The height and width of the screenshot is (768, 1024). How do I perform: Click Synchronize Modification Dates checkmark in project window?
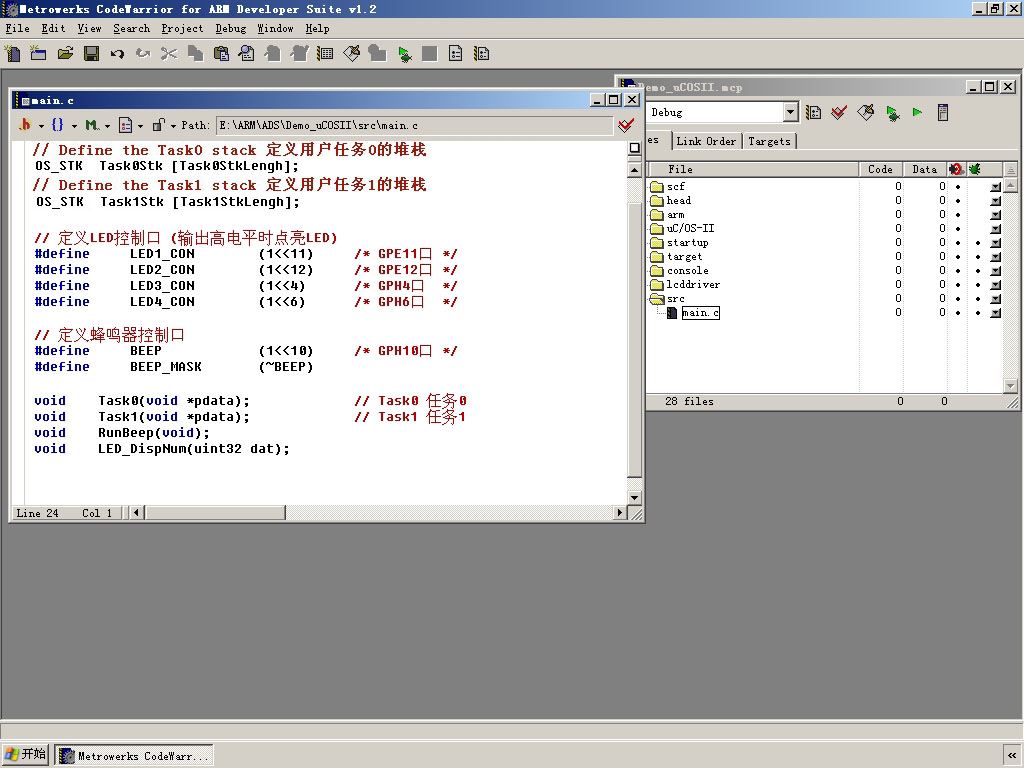click(x=839, y=112)
